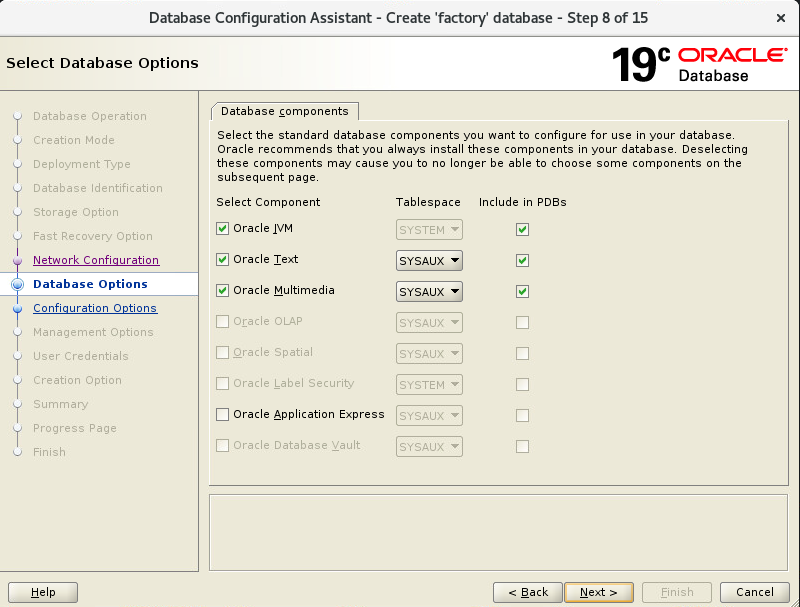Toggle Include in PDBs for Database Vault
The width and height of the screenshot is (800, 607).
pos(522,447)
